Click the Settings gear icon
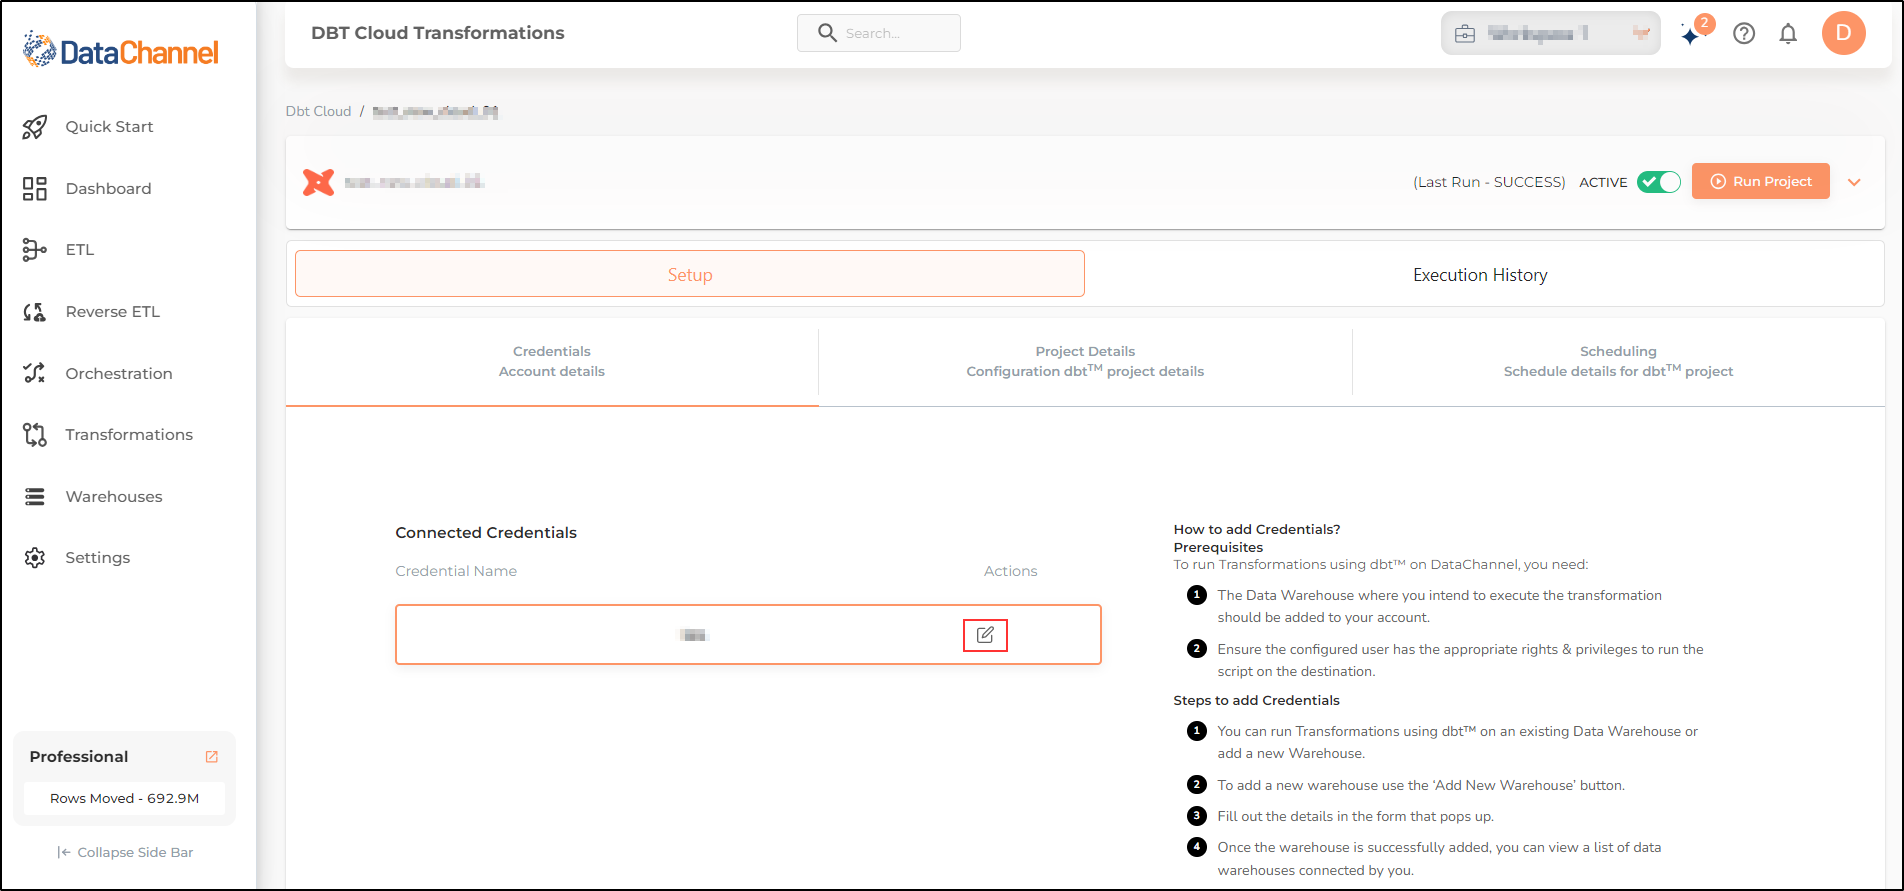This screenshot has height=891, width=1904. 35,558
